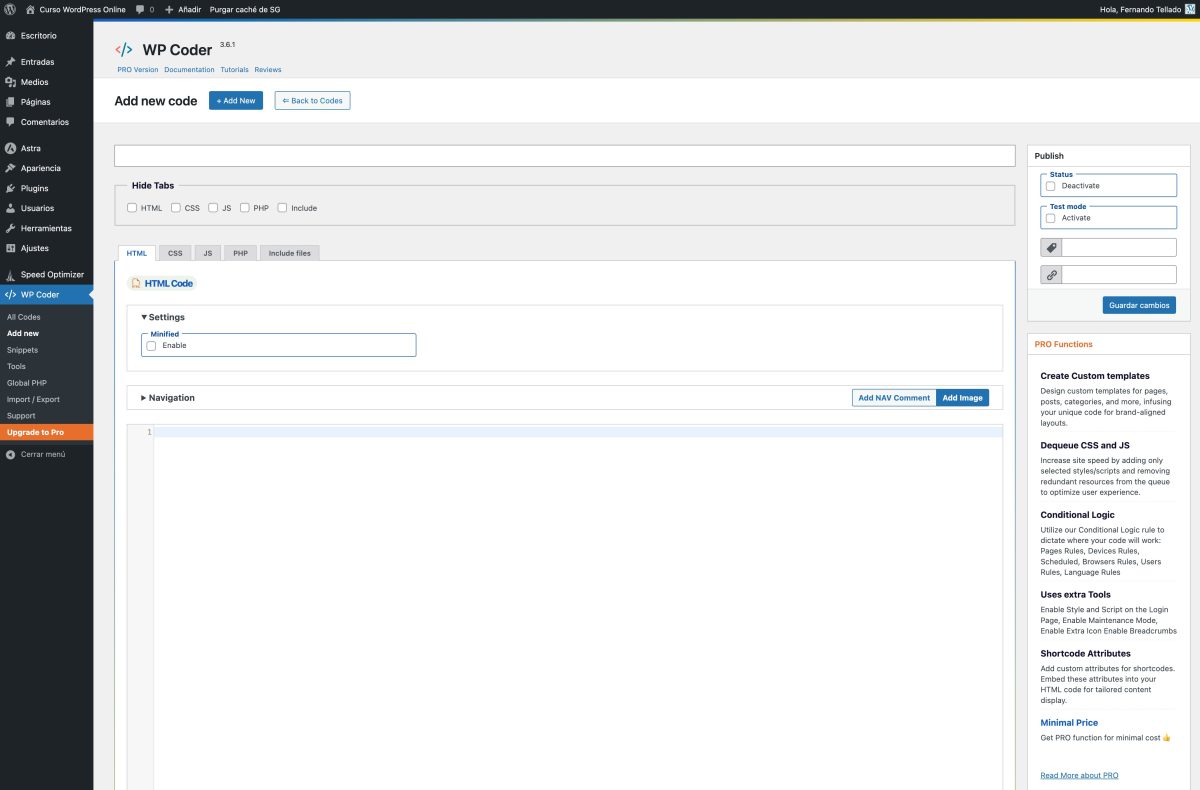
Task: Expand the Navigation section
Action: (x=143, y=397)
